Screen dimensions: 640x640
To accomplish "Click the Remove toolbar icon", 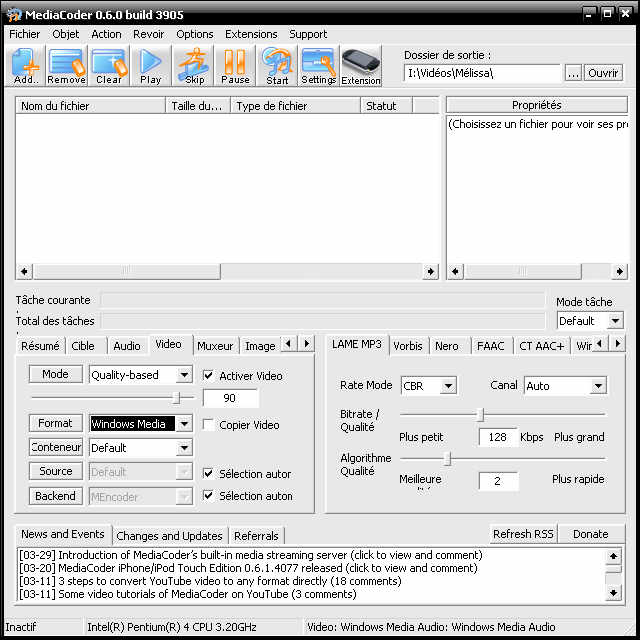I will click(x=66, y=66).
